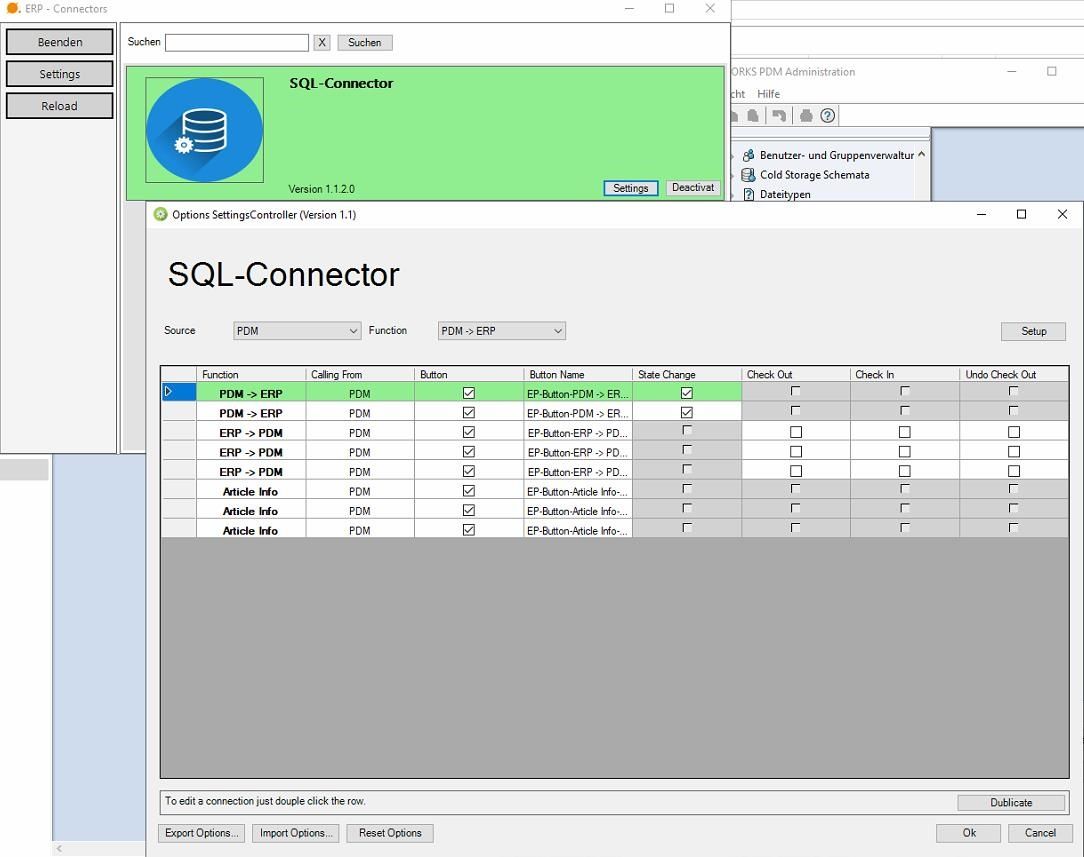This screenshot has width=1084, height=857.
Task: Click Deactivat to disable the SQL-Connector
Action: tap(692, 187)
